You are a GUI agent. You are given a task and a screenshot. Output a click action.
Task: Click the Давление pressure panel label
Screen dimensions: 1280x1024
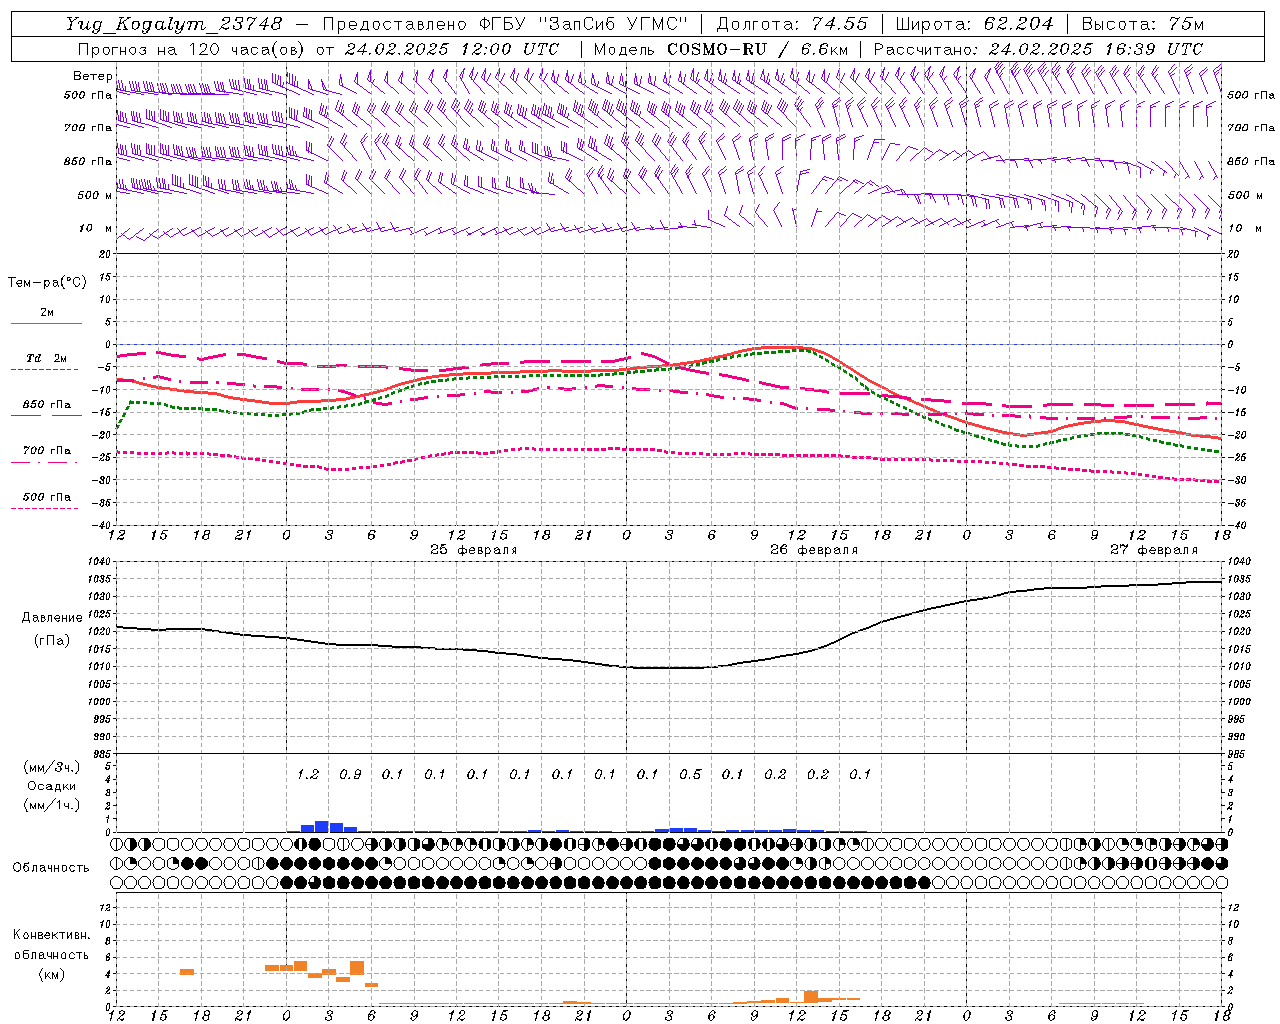click(x=52, y=618)
